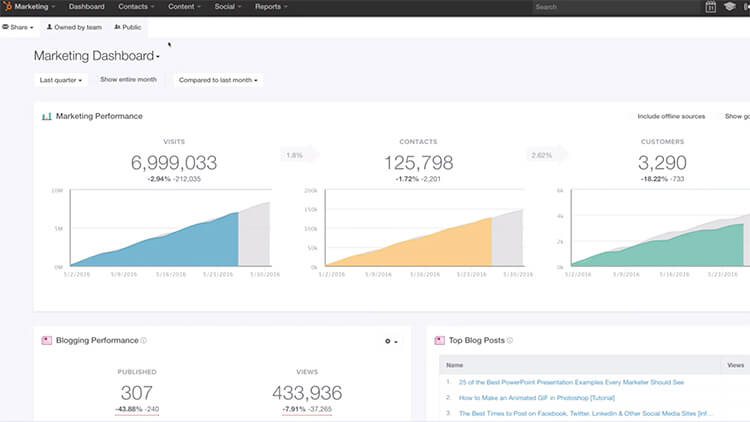Open the Reports menu
This screenshot has height=422, width=750.
pyautogui.click(x=271, y=7)
